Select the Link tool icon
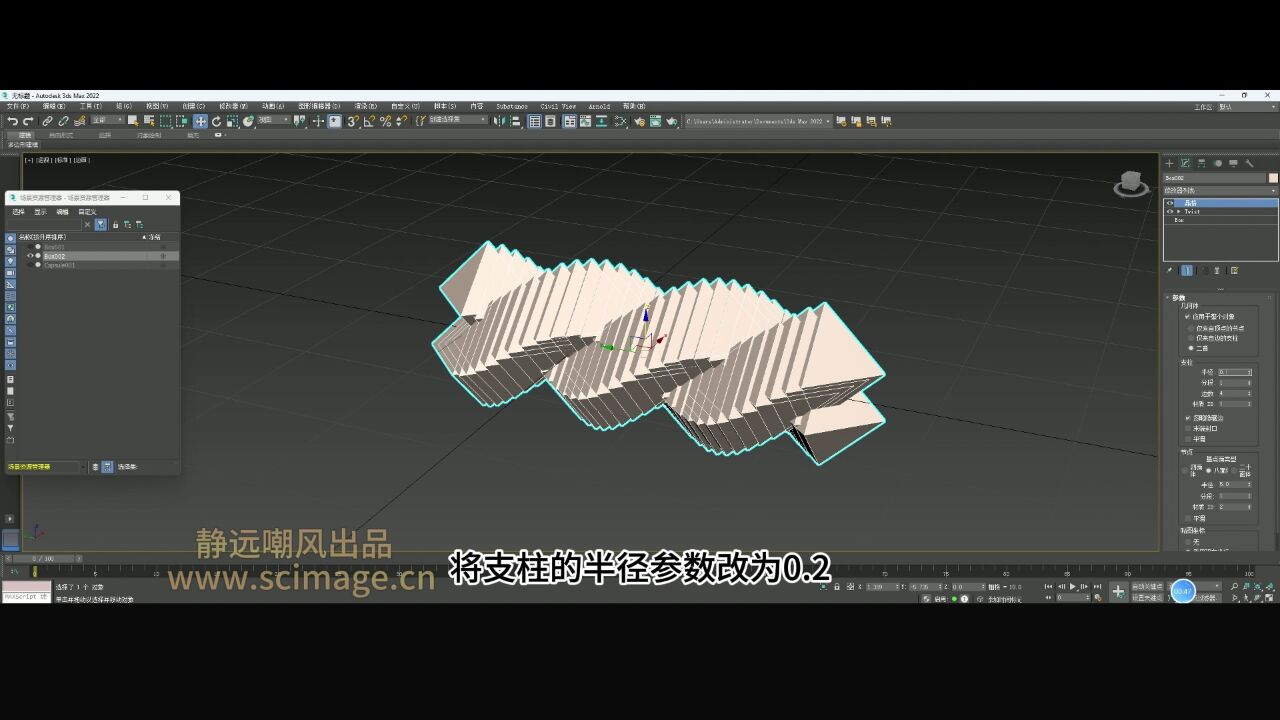 [47, 121]
